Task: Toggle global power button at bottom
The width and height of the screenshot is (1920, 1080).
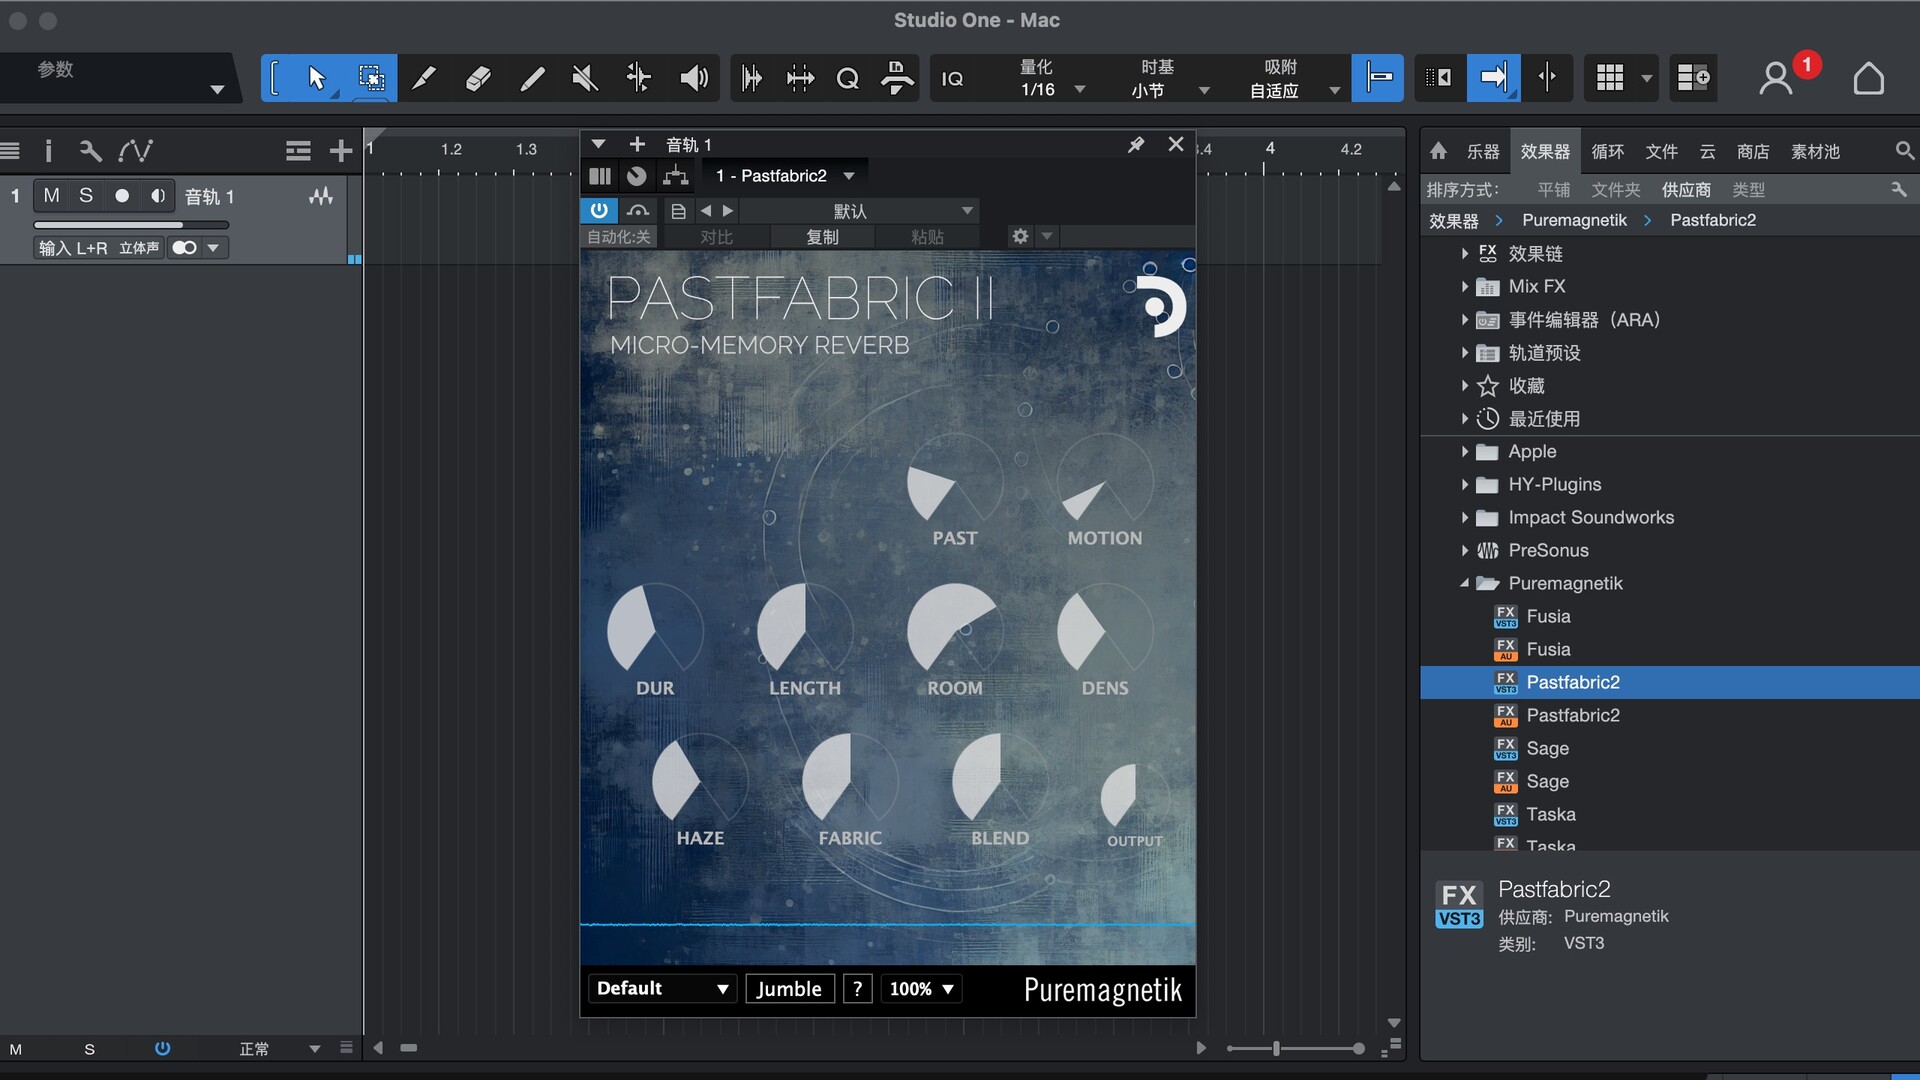Action: [162, 1048]
